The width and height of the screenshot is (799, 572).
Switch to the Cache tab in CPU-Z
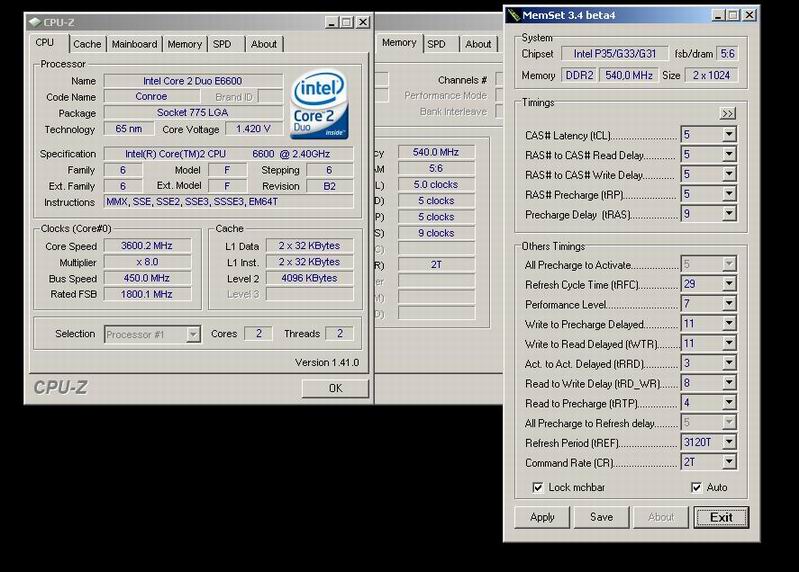(x=87, y=44)
